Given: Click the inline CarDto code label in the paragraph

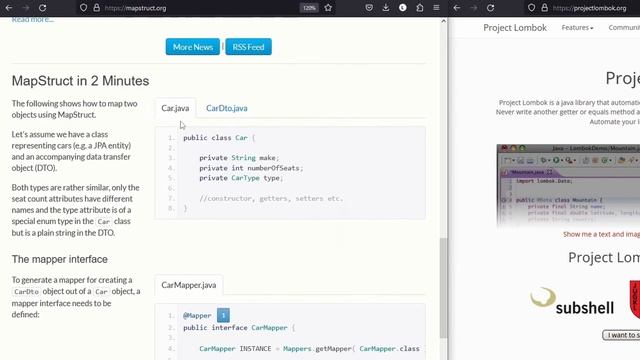Looking at the screenshot, I should (26, 291).
